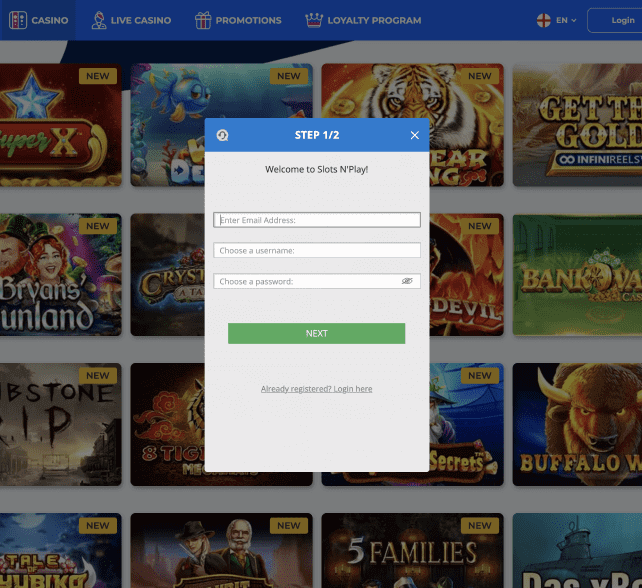Open the wizard Secrets game thumbnail
Viewport: 642px width, 588px height.
pyautogui.click(x=466, y=424)
